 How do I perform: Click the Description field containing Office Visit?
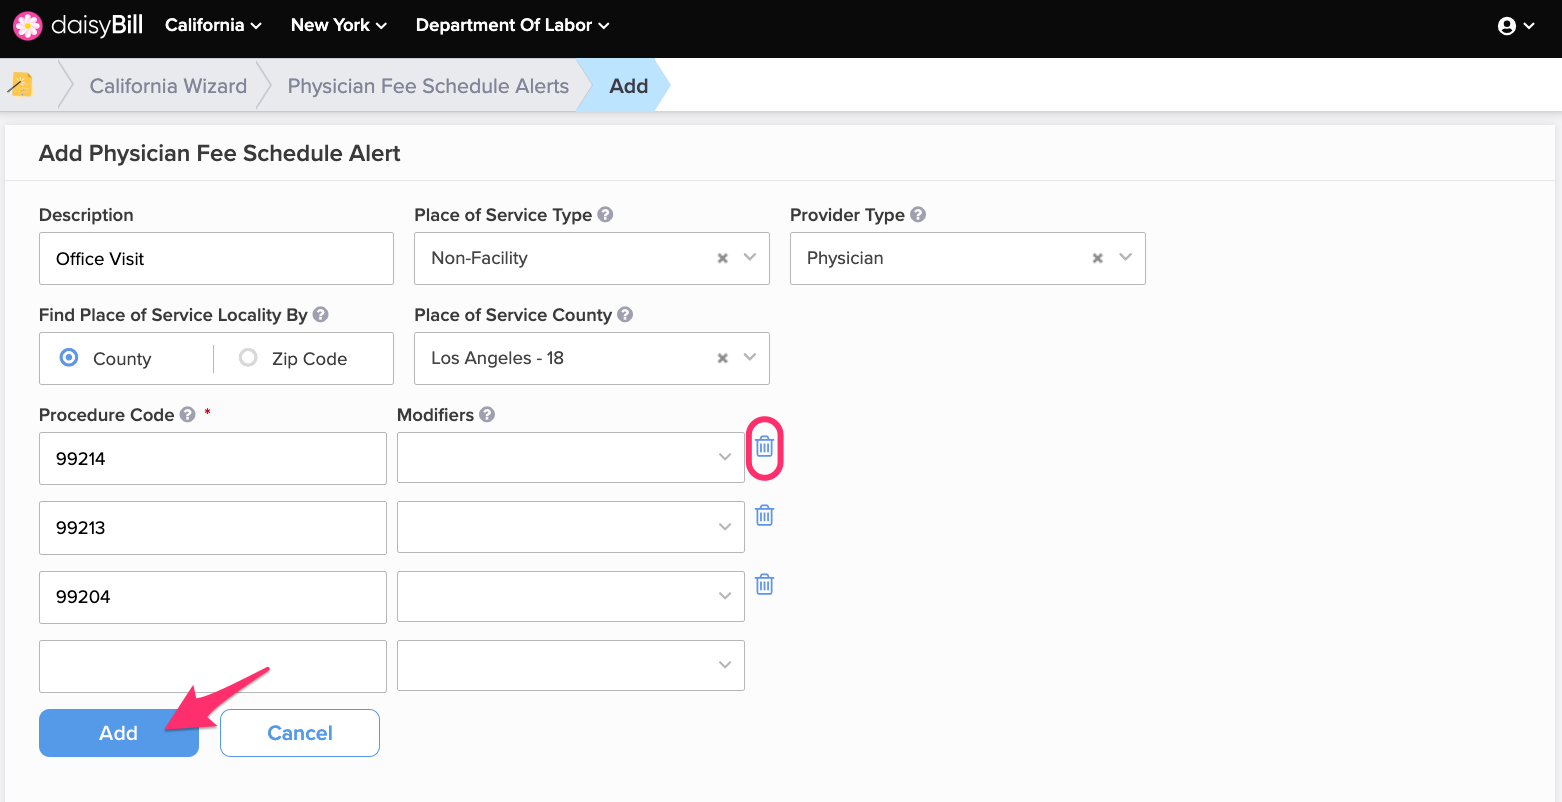216,258
